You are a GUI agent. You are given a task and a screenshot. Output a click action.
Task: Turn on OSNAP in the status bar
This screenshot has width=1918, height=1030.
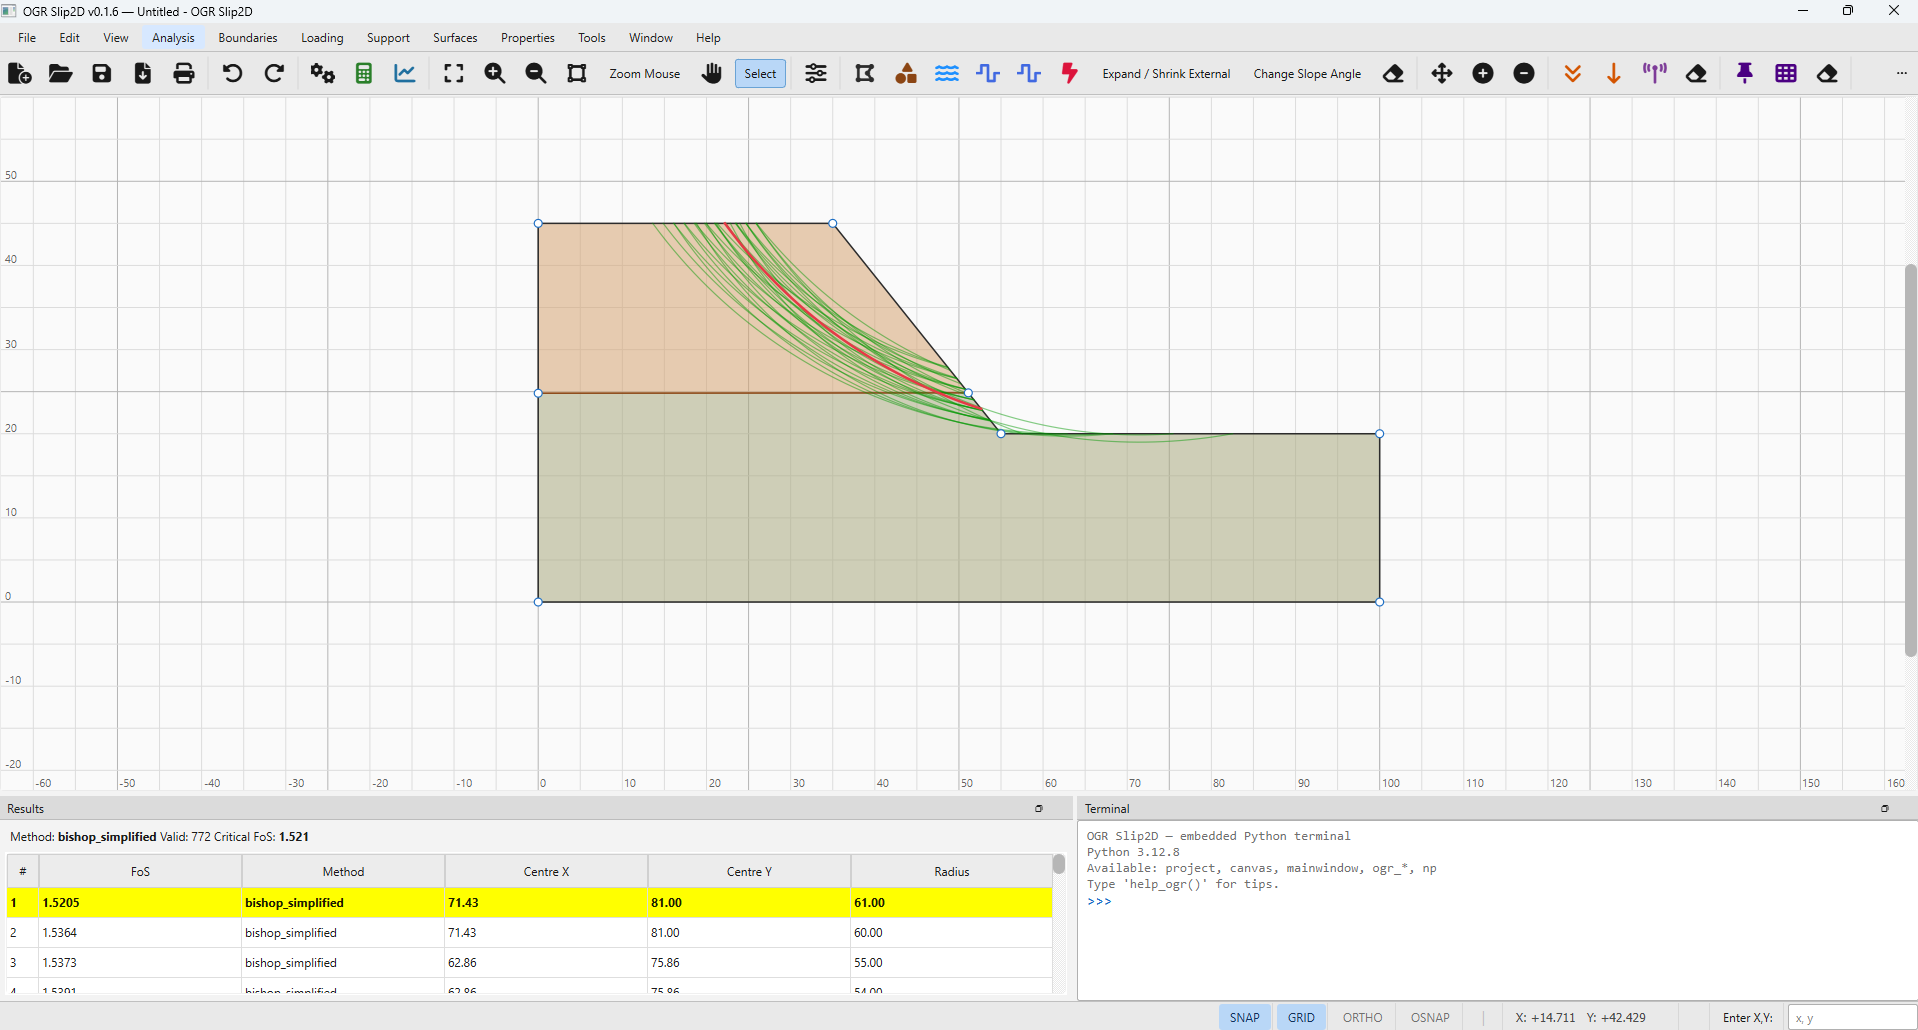(x=1429, y=1016)
